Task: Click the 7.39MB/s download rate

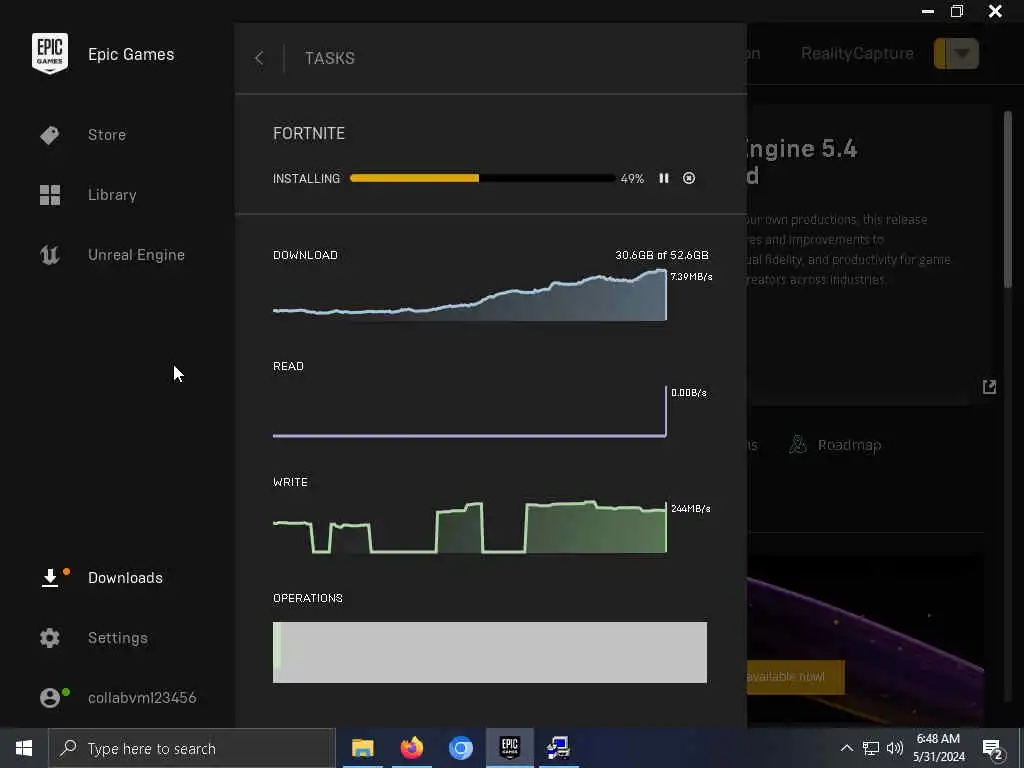Action: (691, 277)
